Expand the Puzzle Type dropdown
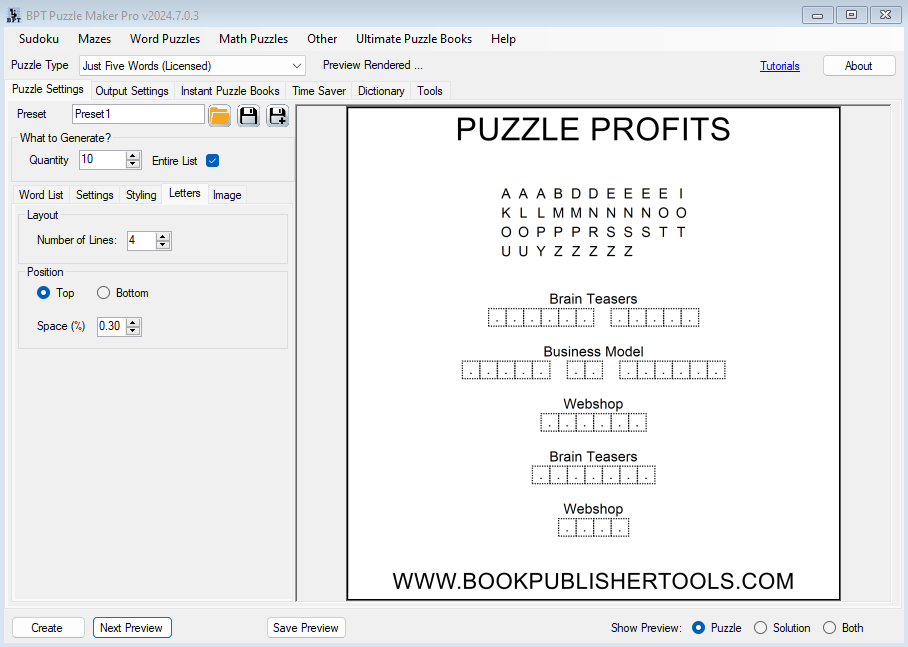This screenshot has height=647, width=908. pyautogui.click(x=296, y=66)
